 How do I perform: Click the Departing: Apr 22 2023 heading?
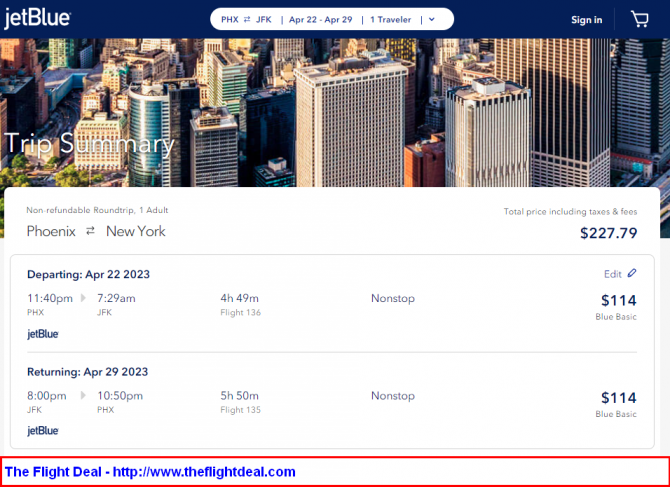coord(88,274)
